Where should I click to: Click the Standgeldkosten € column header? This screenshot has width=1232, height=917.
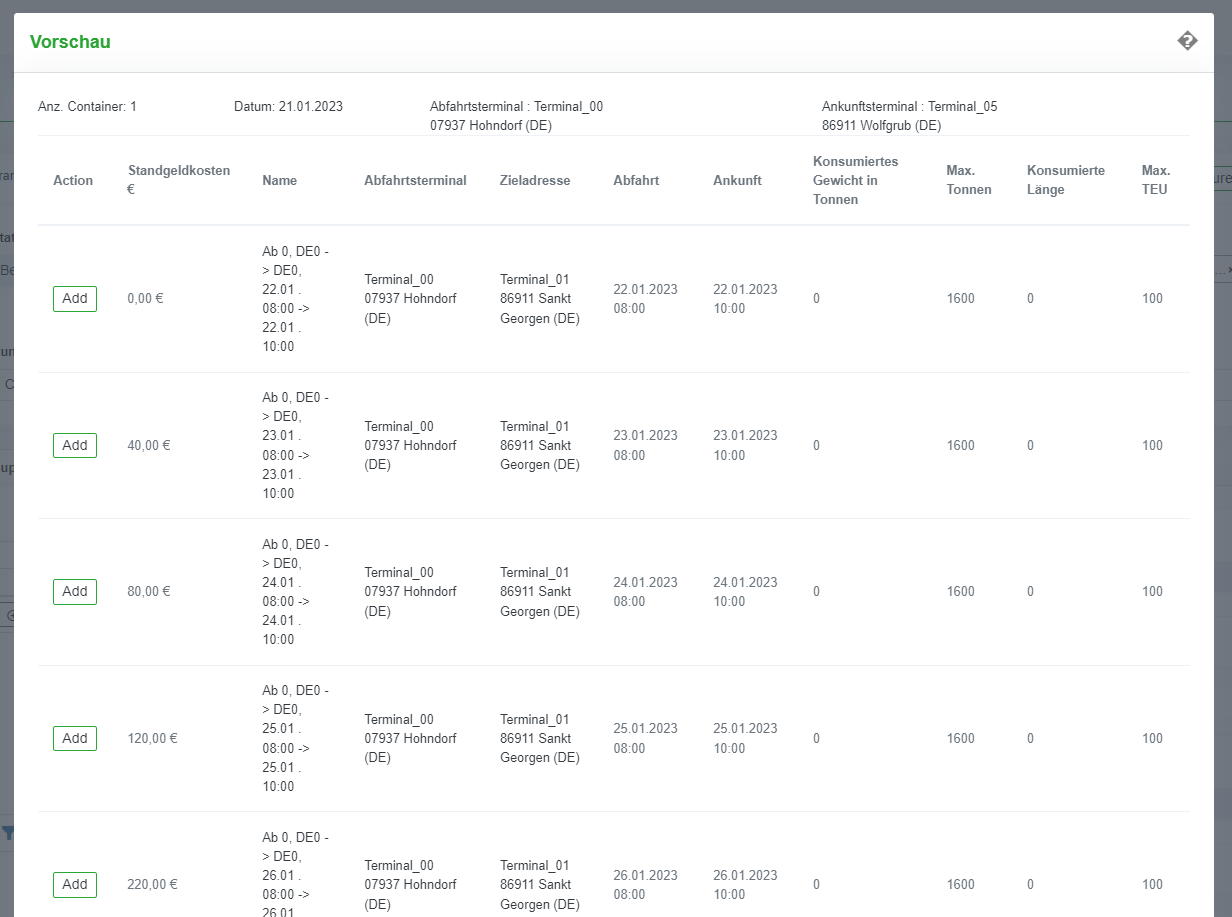tap(179, 180)
